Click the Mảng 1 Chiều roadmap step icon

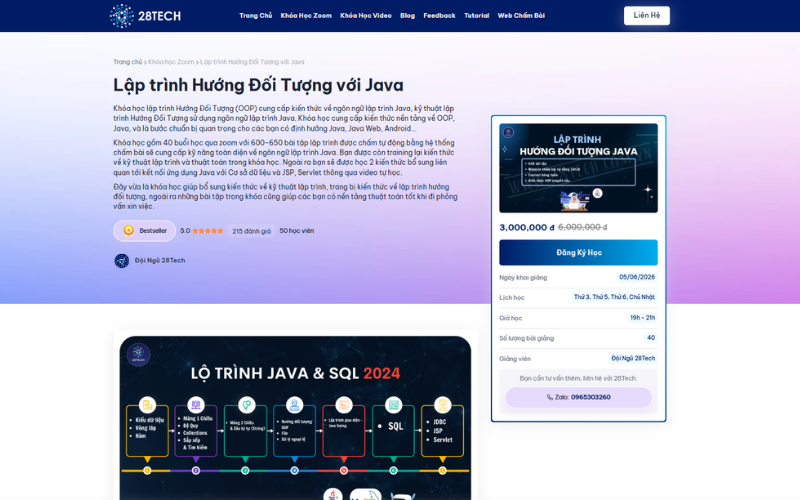[x=196, y=405]
